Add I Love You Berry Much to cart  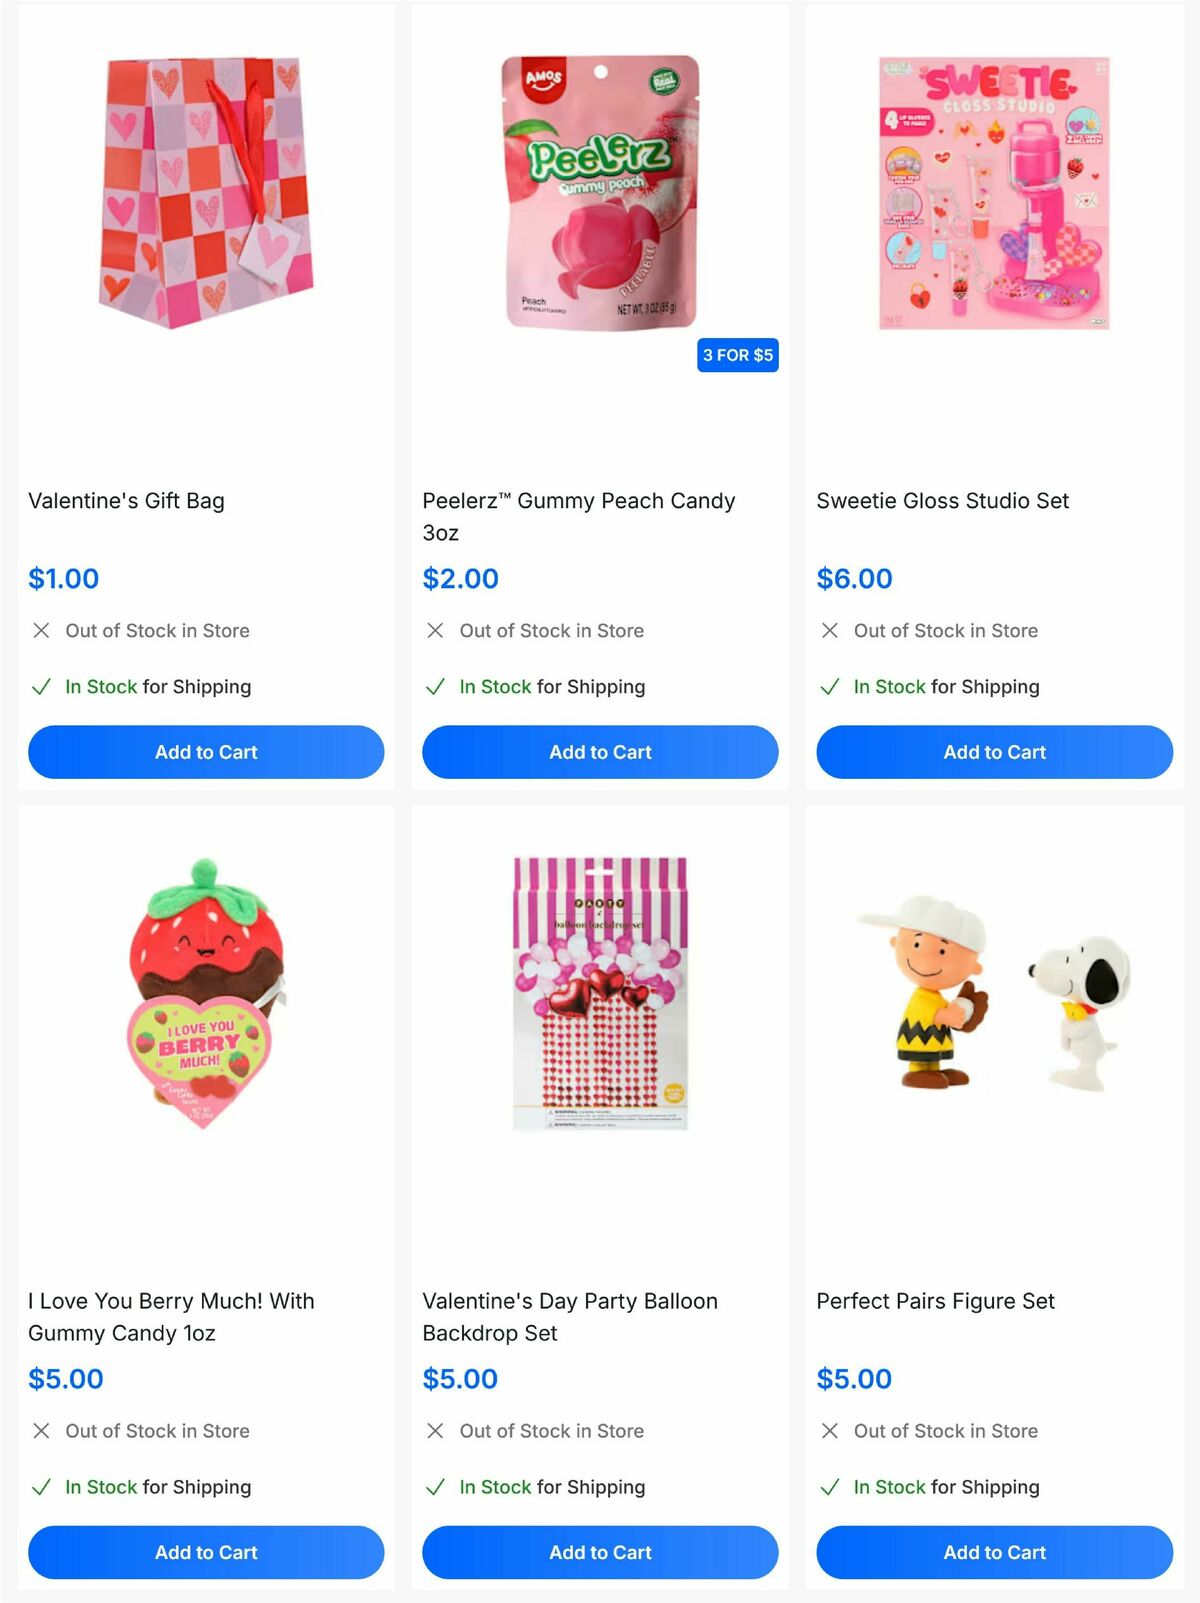[x=206, y=1552]
